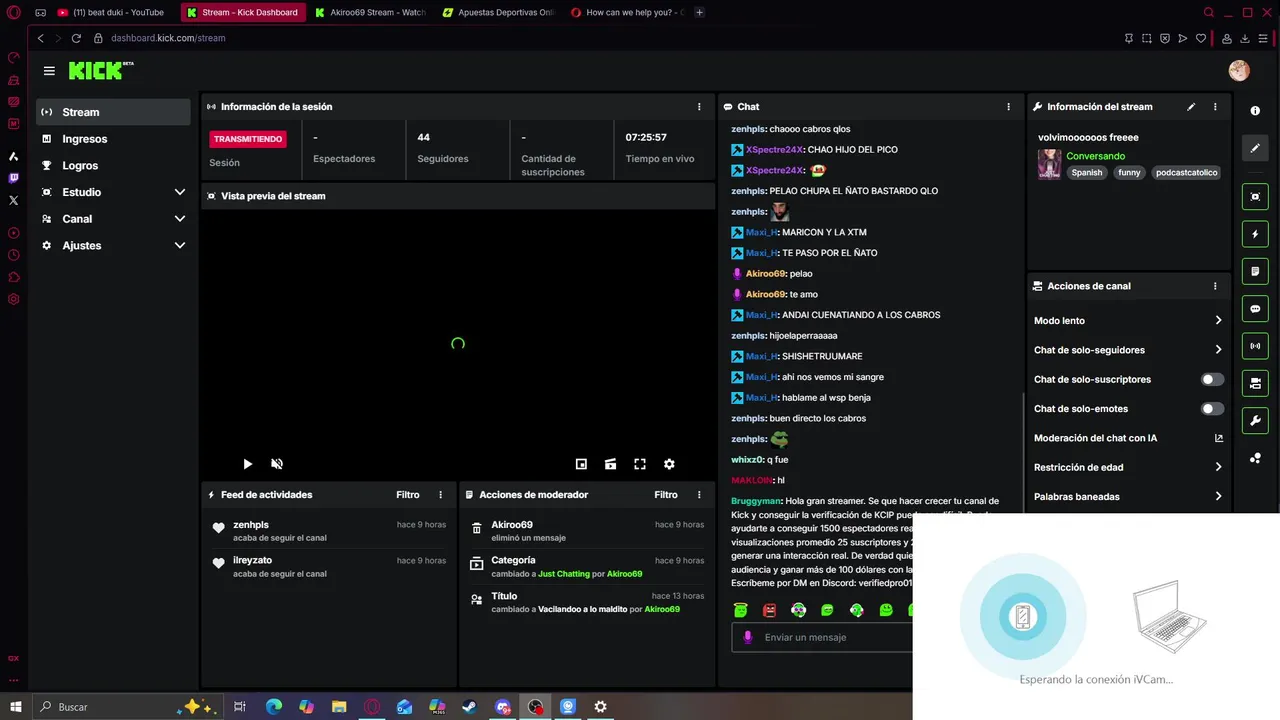
Task: Open Filtro in Feed de actividades
Action: tap(407, 494)
